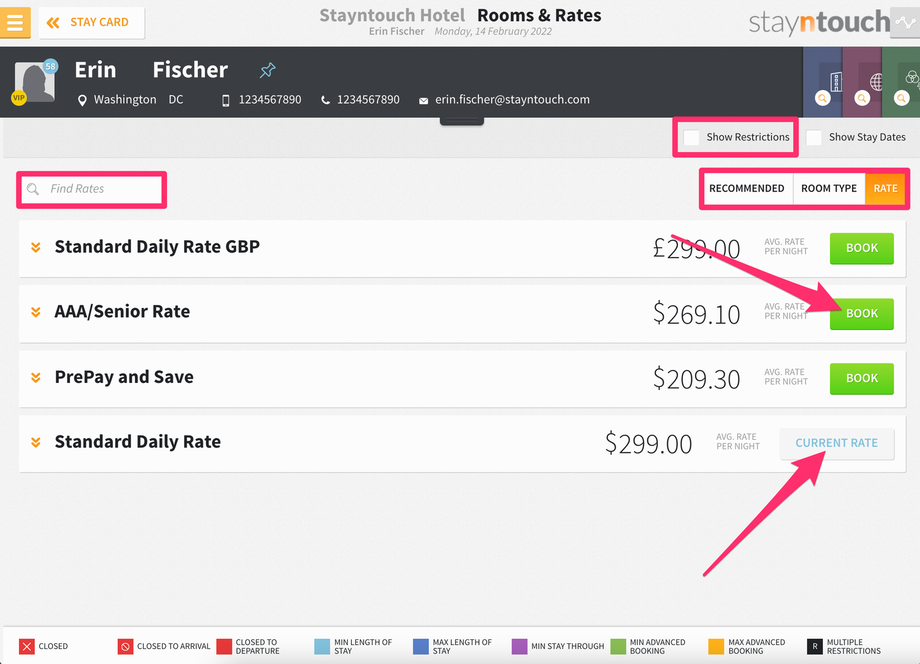Click Max Advanced Booking orange swatch
920x664 pixels.
(716, 646)
